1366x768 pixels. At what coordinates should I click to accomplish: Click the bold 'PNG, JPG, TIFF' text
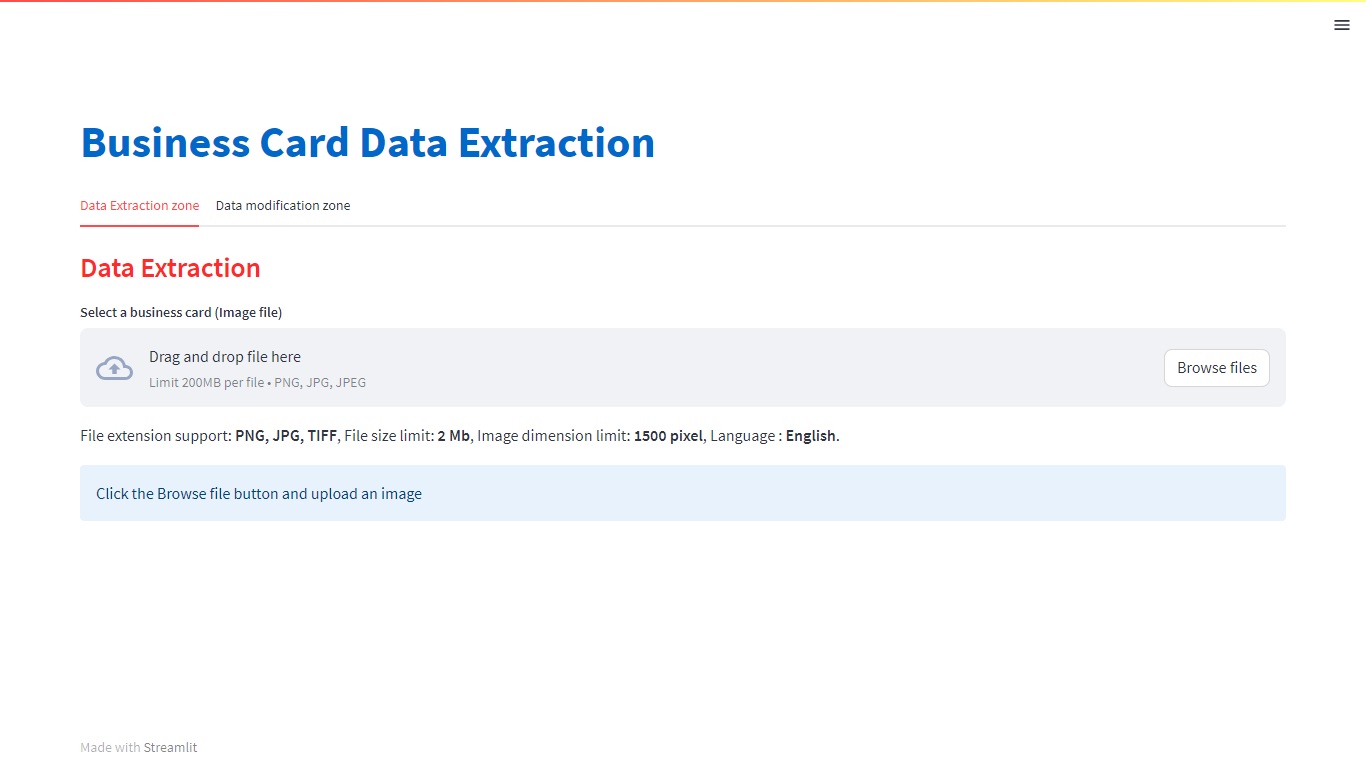coord(286,436)
